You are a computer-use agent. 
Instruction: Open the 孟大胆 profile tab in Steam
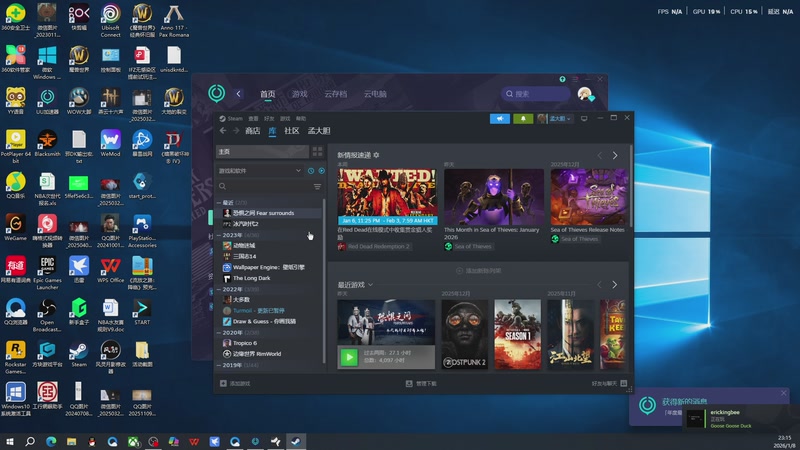pyautogui.click(x=319, y=131)
